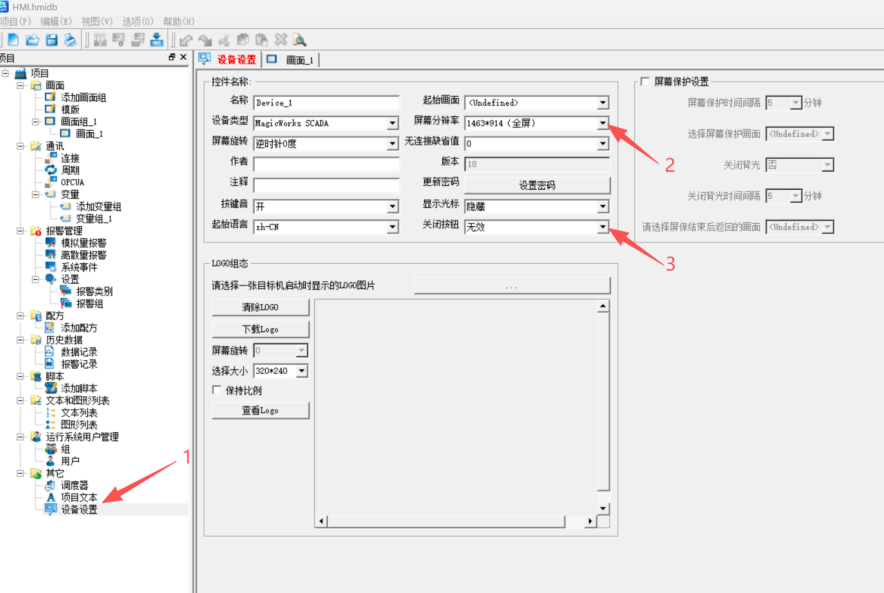This screenshot has width=884, height=593.
Task: Select 周期 tree node
Action: 70,170
